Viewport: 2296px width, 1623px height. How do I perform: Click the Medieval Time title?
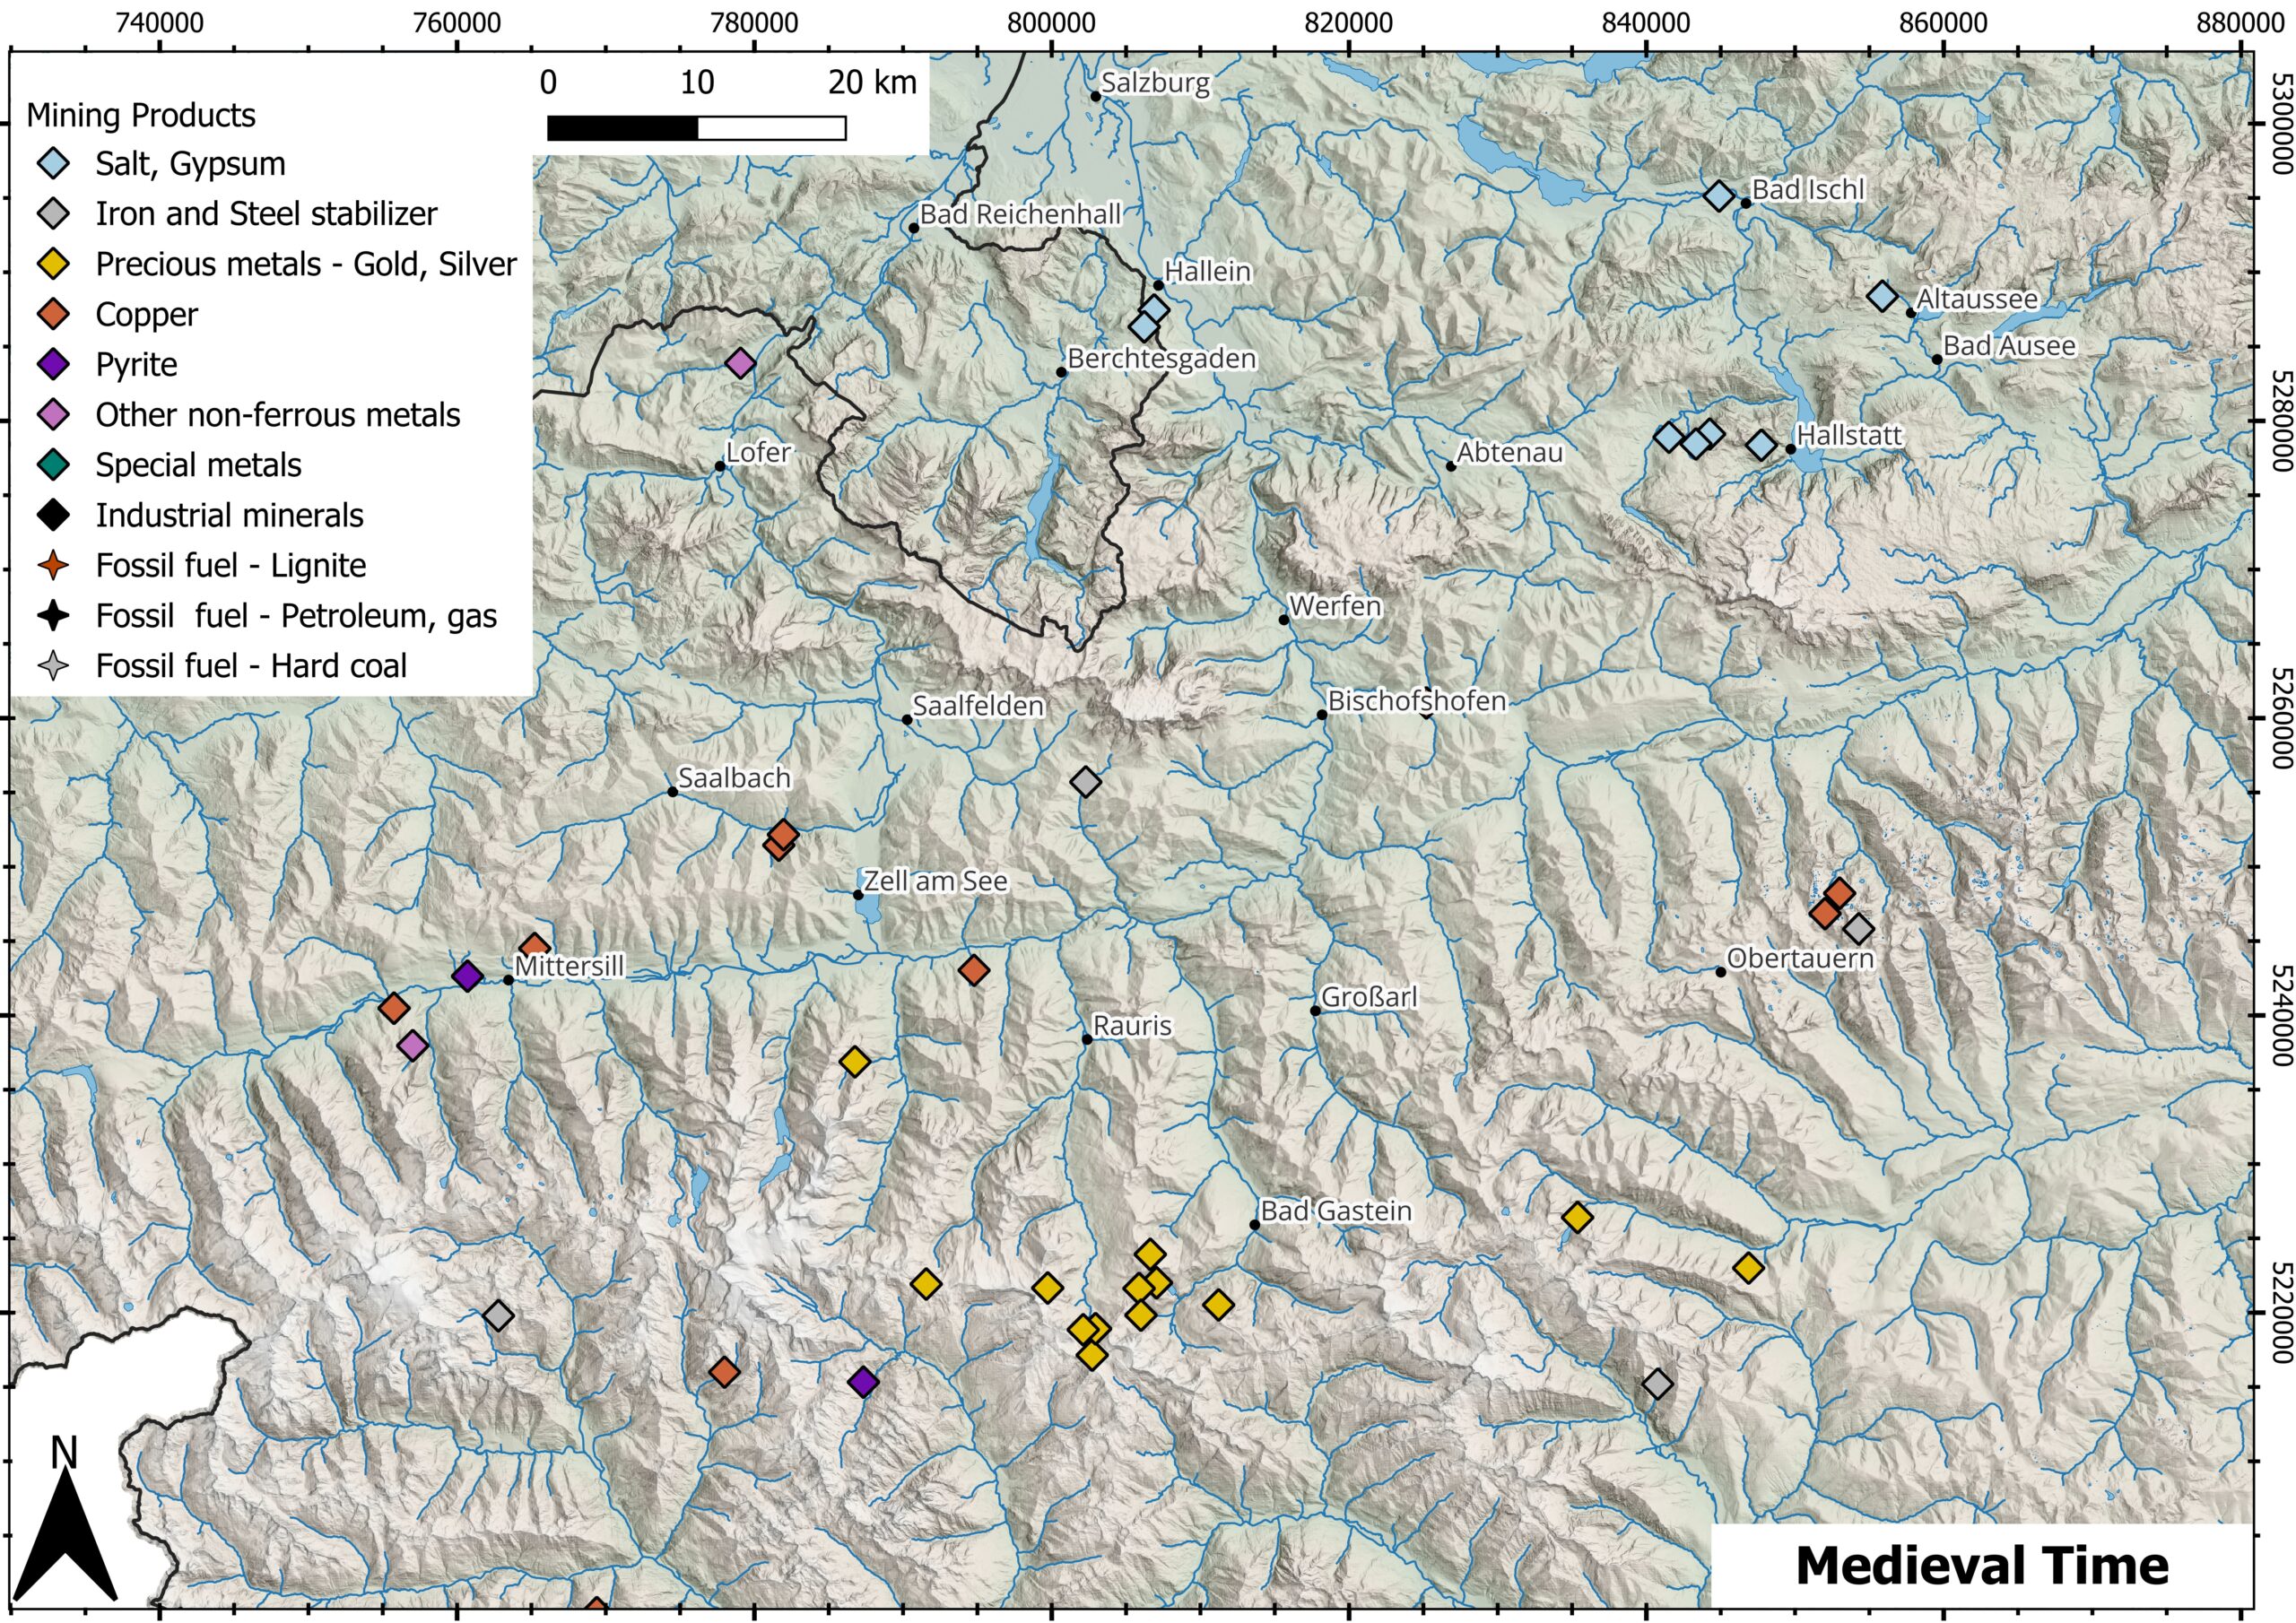(1982, 1565)
